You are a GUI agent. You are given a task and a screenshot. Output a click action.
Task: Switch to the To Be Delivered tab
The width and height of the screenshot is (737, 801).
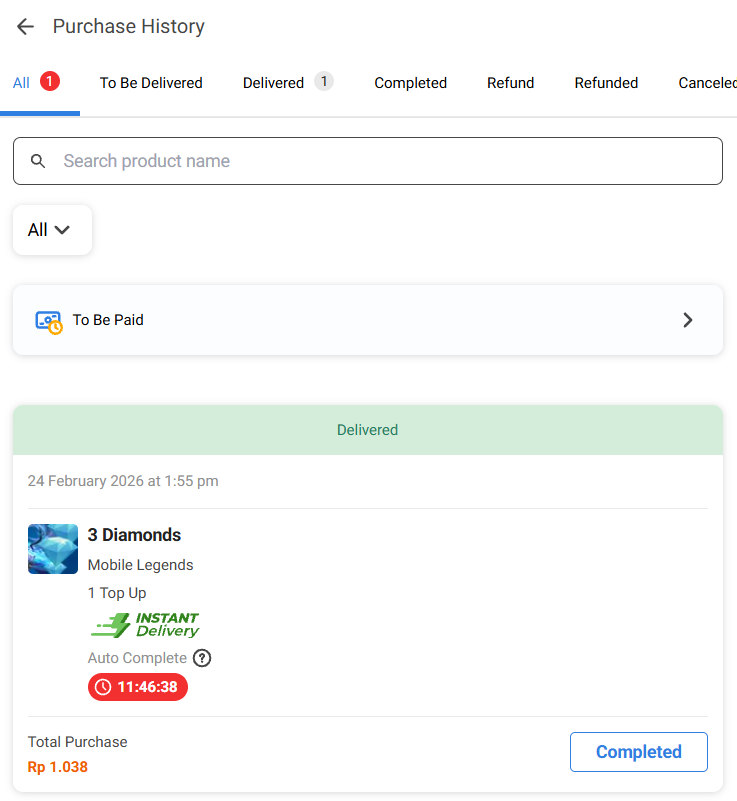pos(151,83)
